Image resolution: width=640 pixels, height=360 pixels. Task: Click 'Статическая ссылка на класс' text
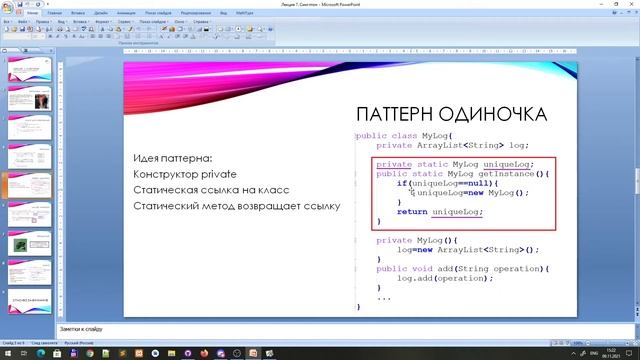tap(211, 190)
